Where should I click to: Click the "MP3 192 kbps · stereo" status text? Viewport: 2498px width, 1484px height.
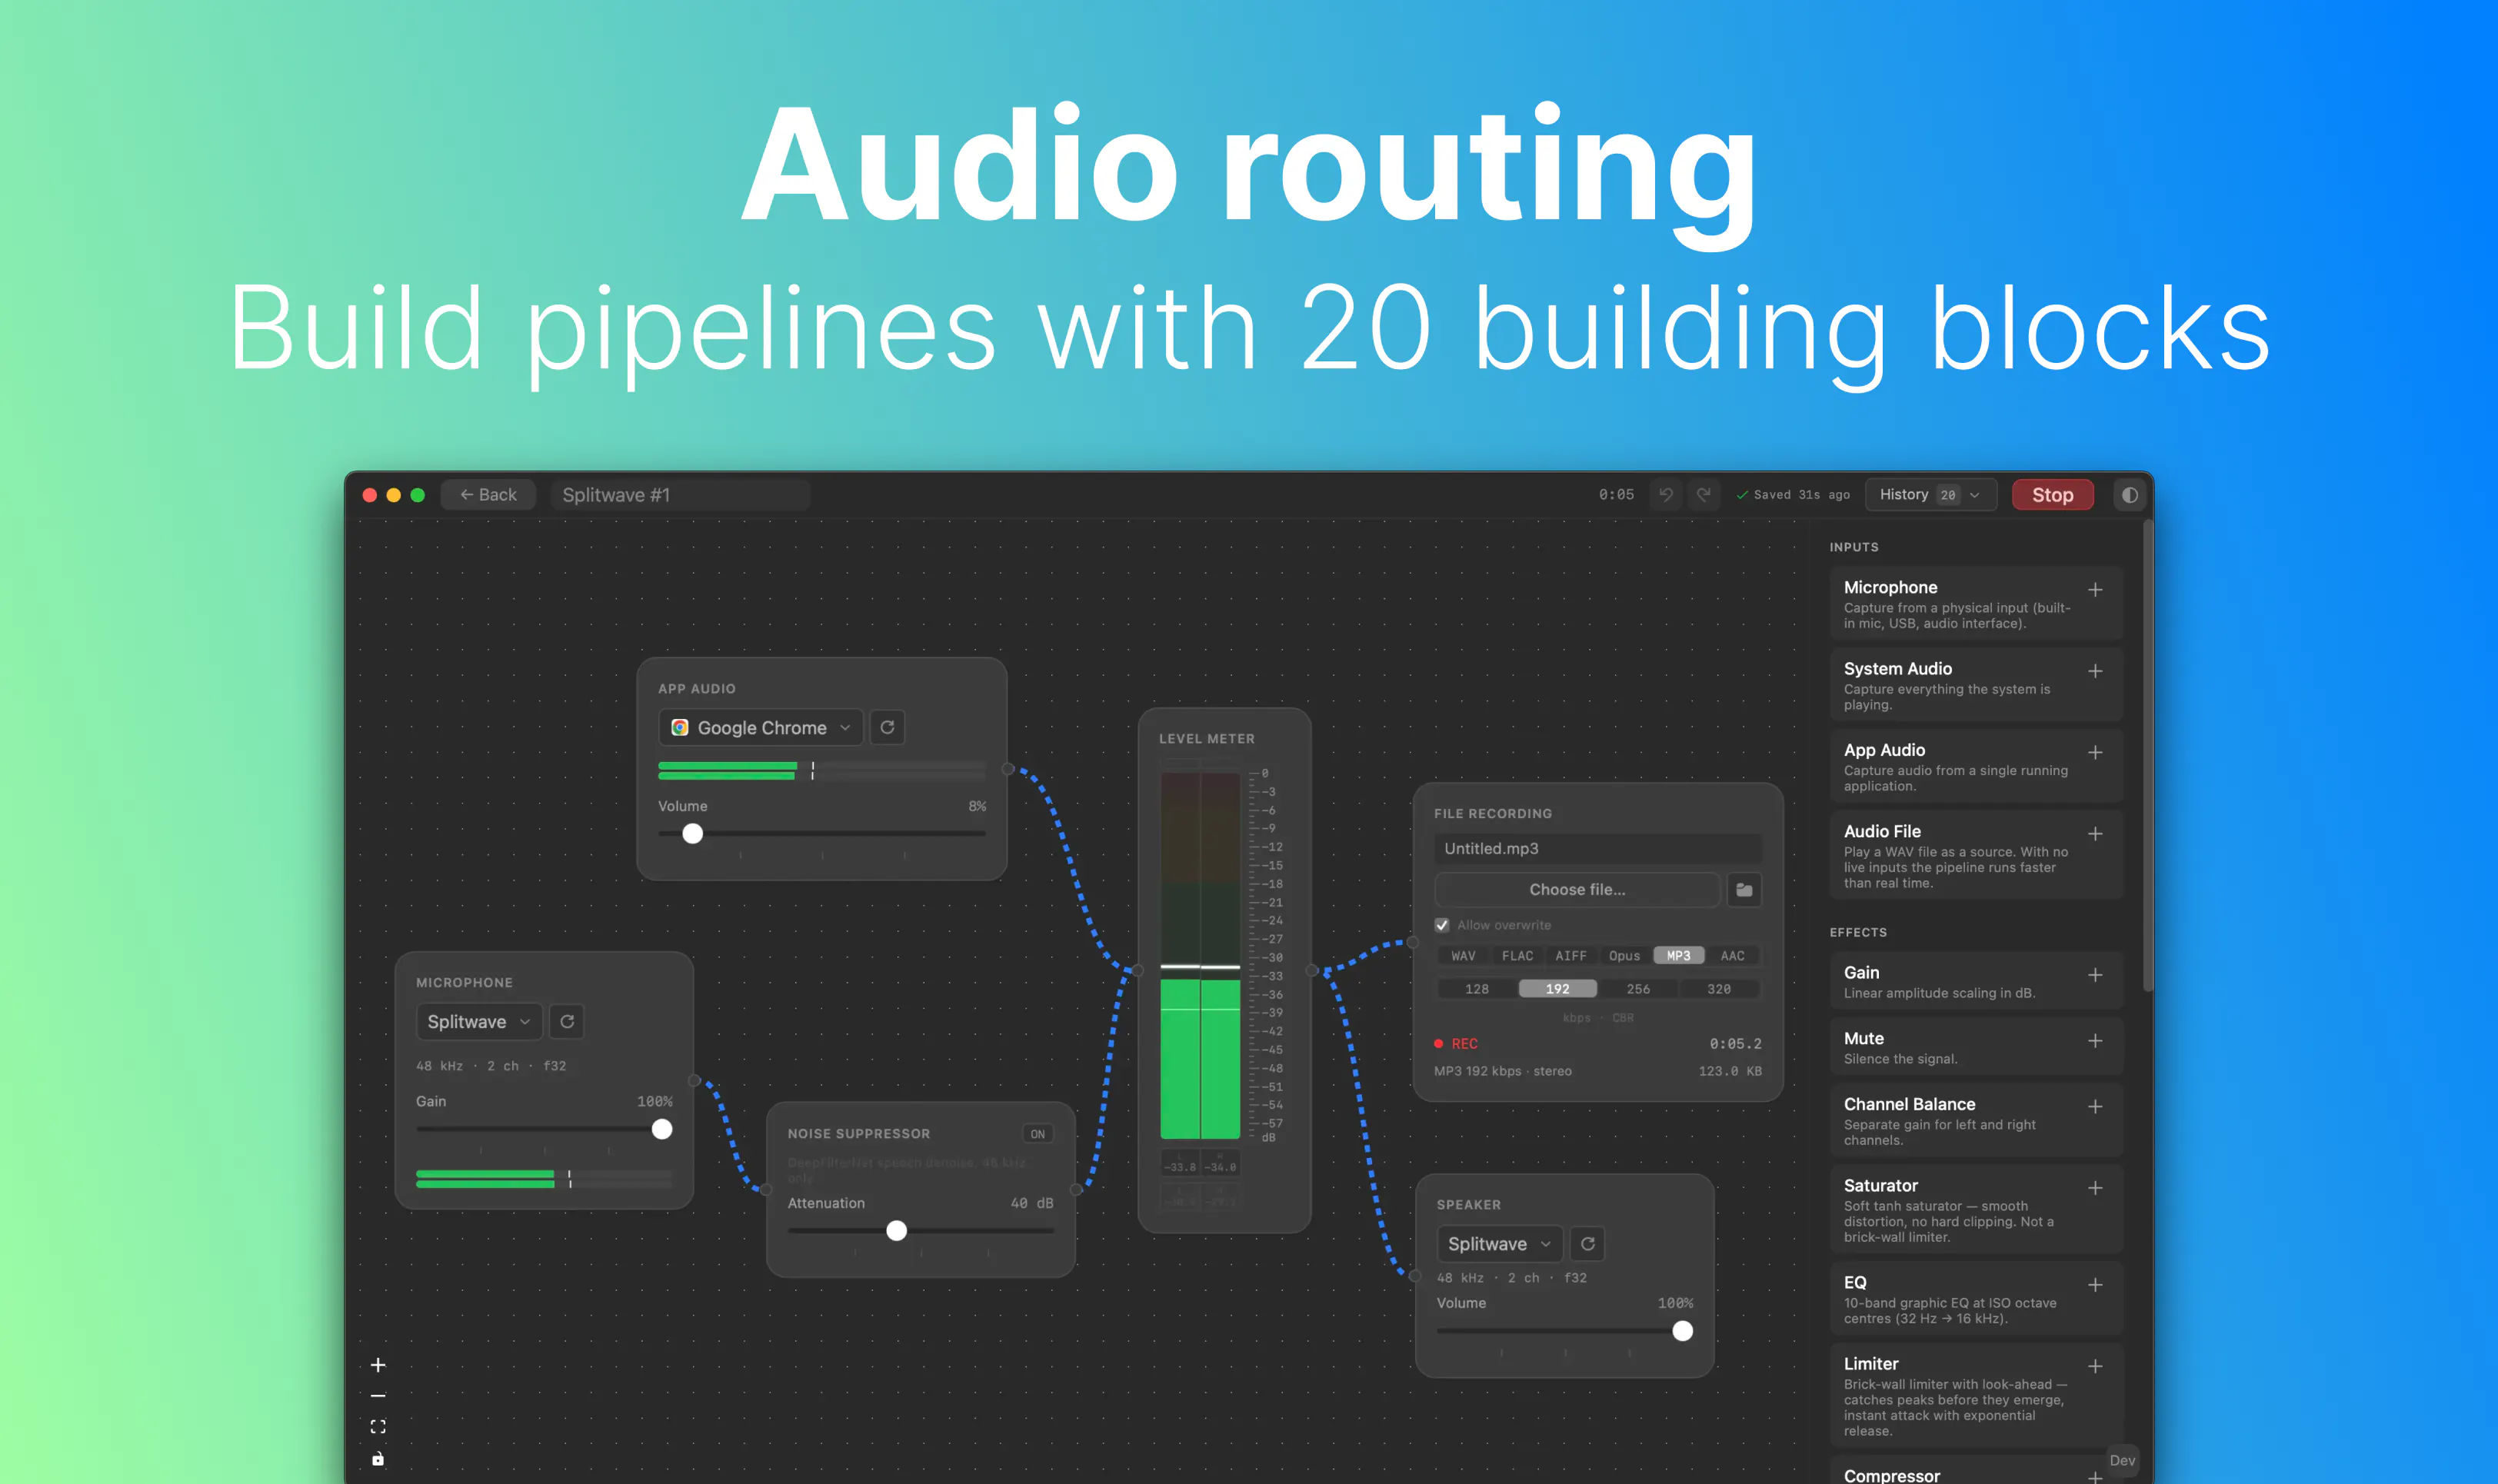point(1503,1071)
